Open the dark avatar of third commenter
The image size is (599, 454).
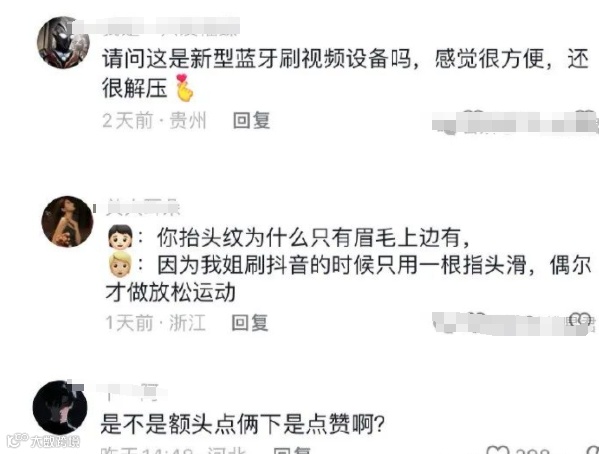60,407
